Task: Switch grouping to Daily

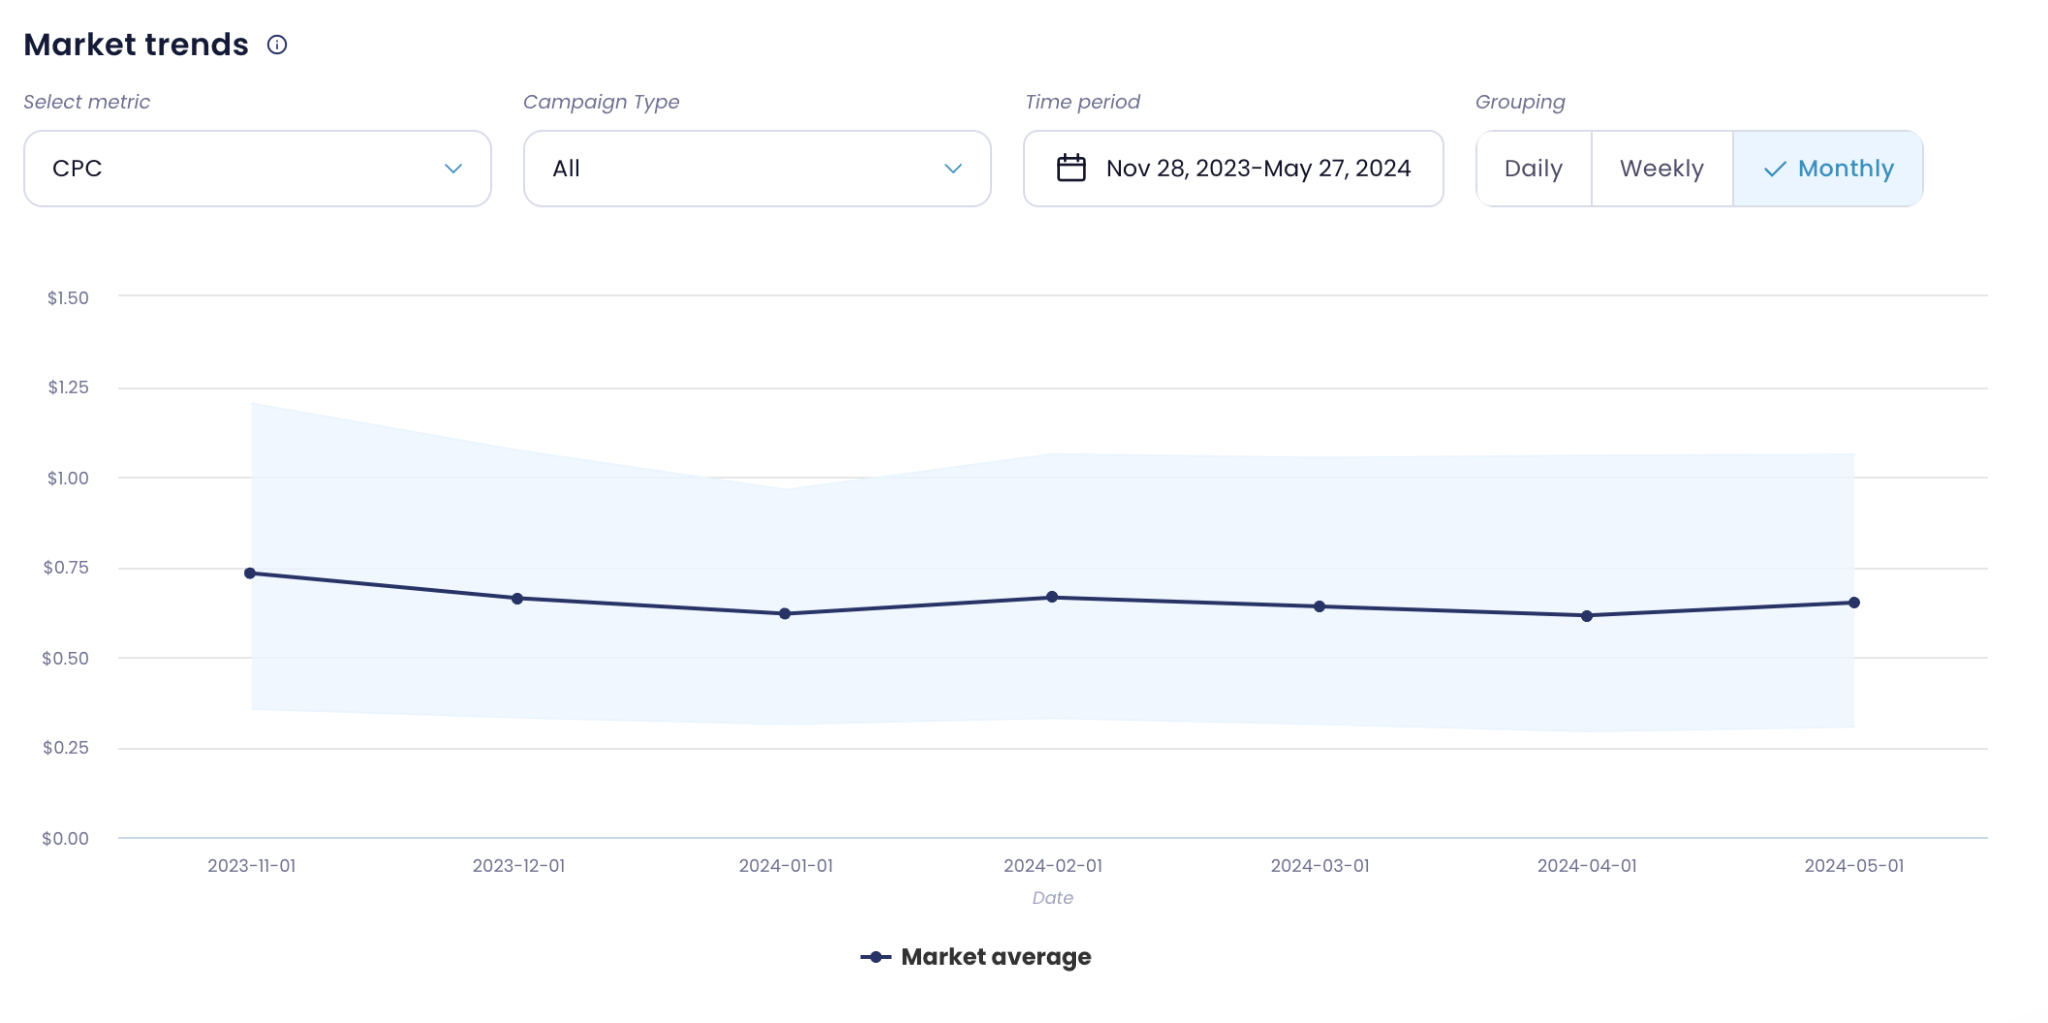Action: pos(1533,168)
